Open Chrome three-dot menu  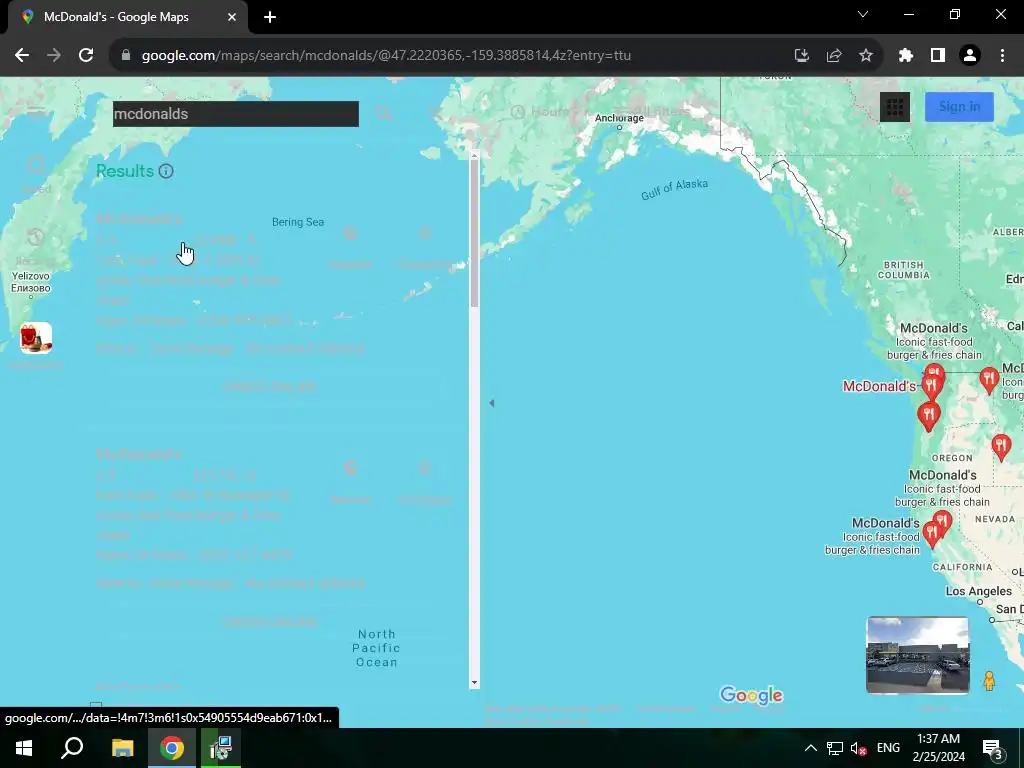click(1002, 56)
